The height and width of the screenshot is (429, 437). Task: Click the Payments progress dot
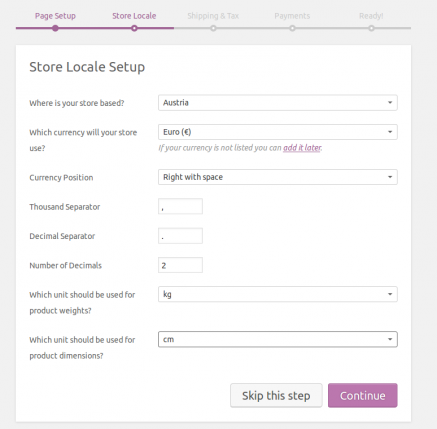click(292, 28)
